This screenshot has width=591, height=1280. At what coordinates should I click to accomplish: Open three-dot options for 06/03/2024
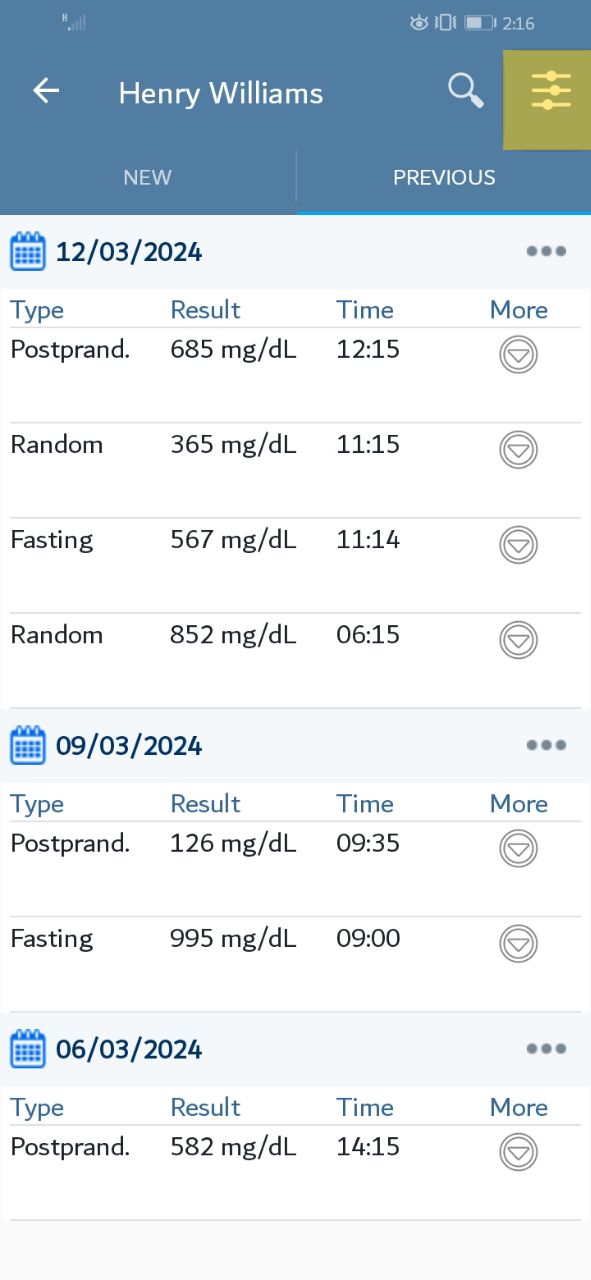[x=546, y=1049]
